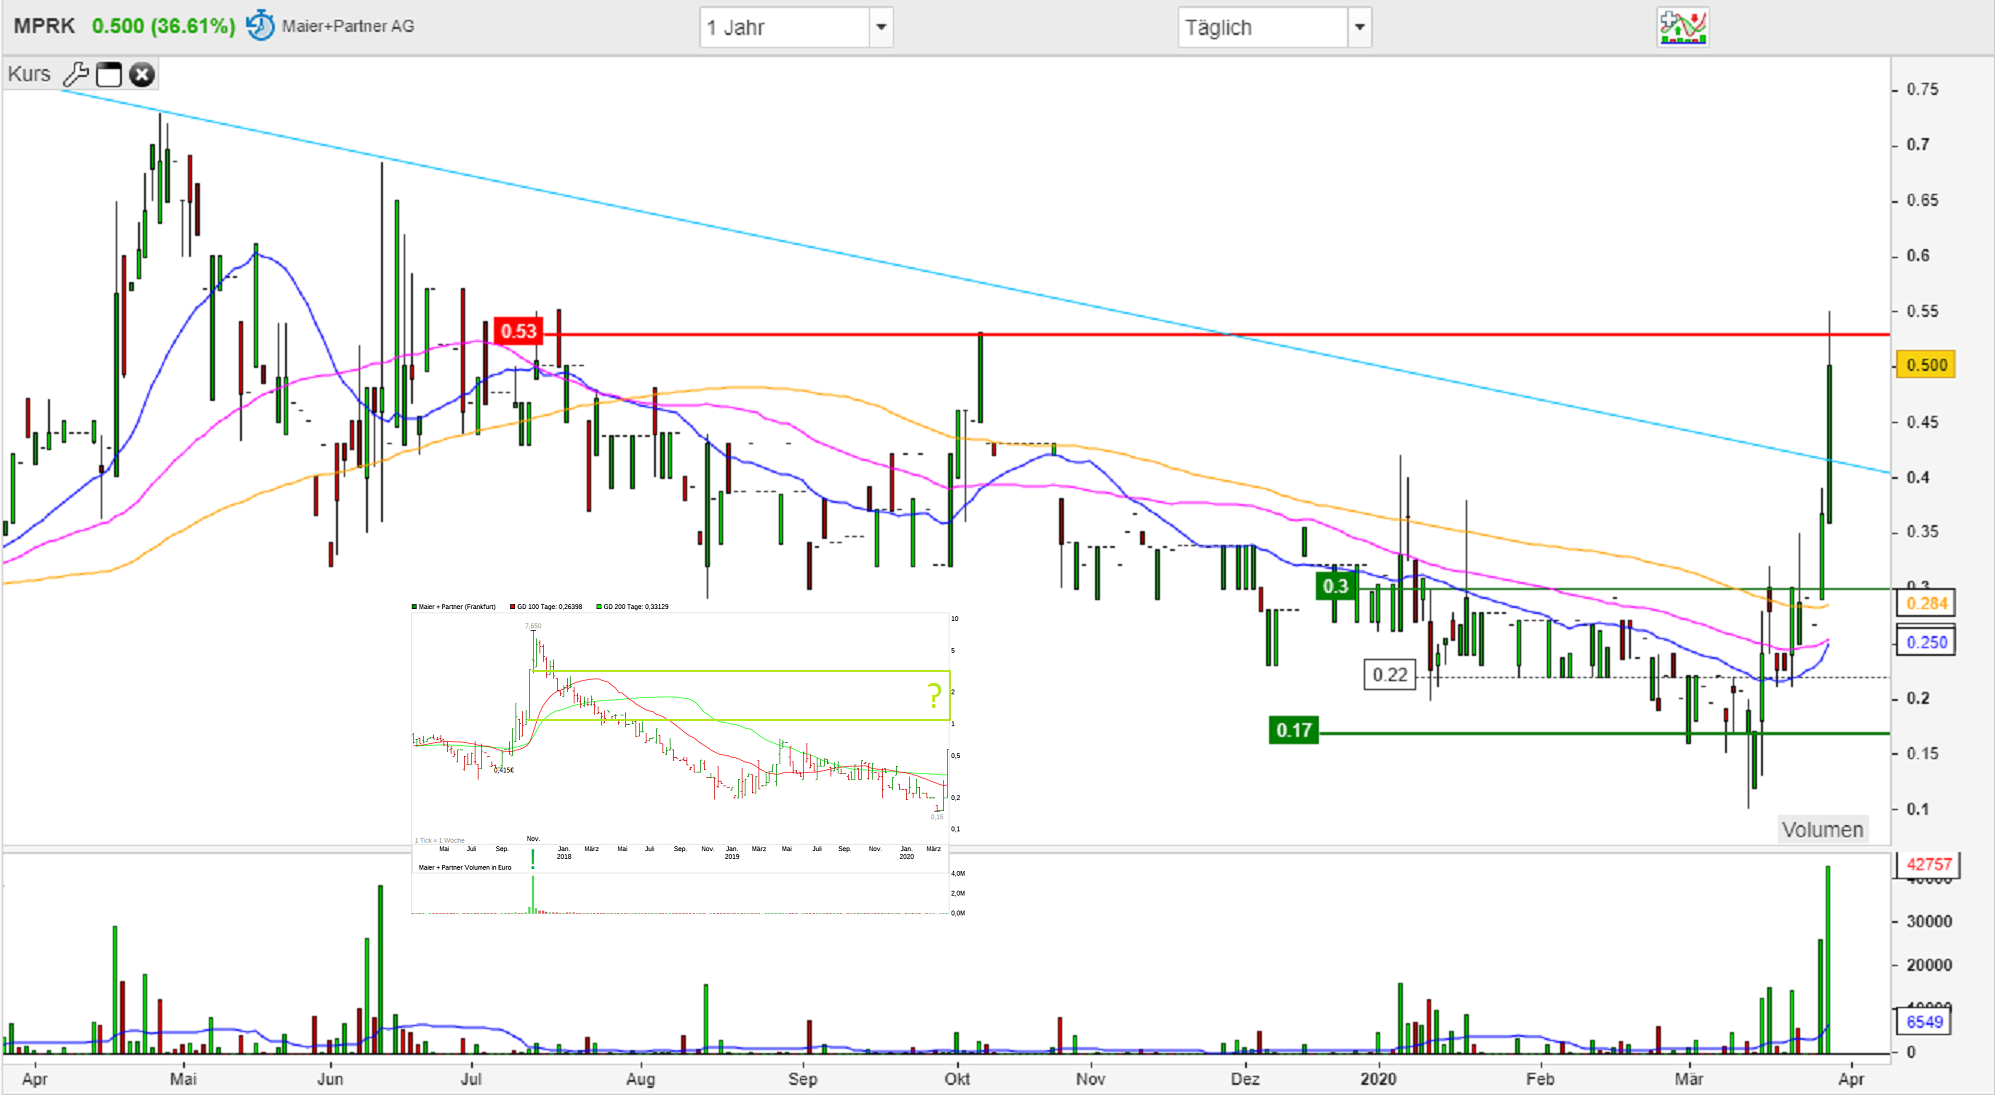Remove the Kurs panel with X icon
This screenshot has height=1095, width=1995.
(143, 75)
